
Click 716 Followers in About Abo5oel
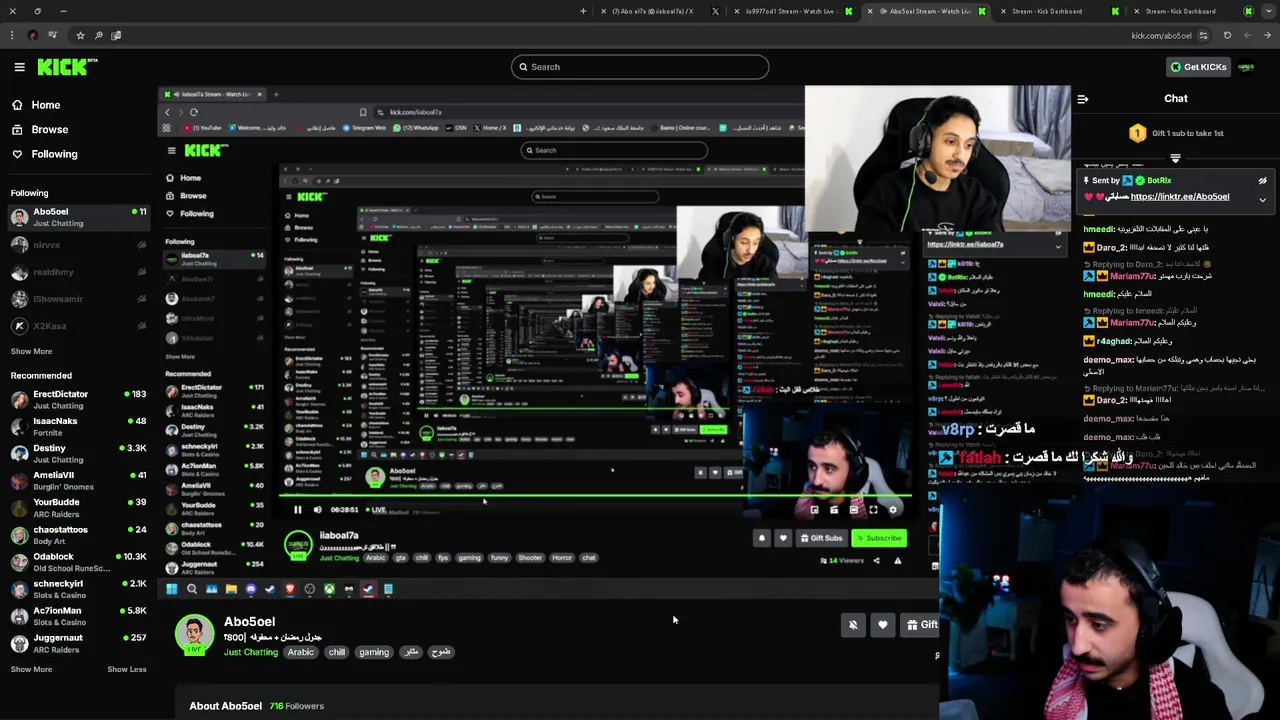pyautogui.click(x=296, y=706)
